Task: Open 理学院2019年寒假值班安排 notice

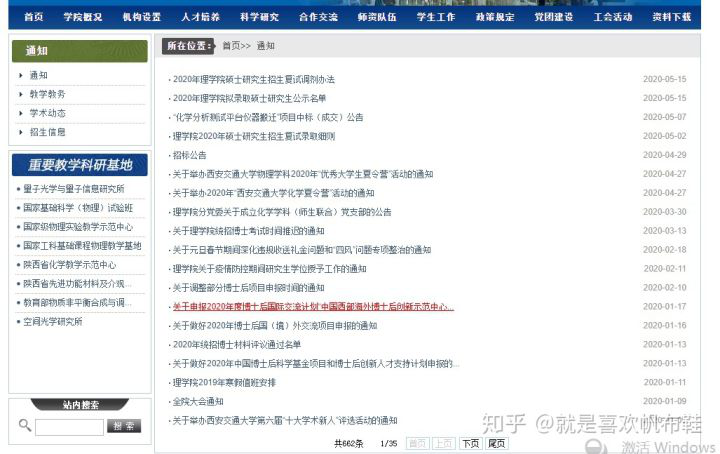Action: click(x=224, y=383)
